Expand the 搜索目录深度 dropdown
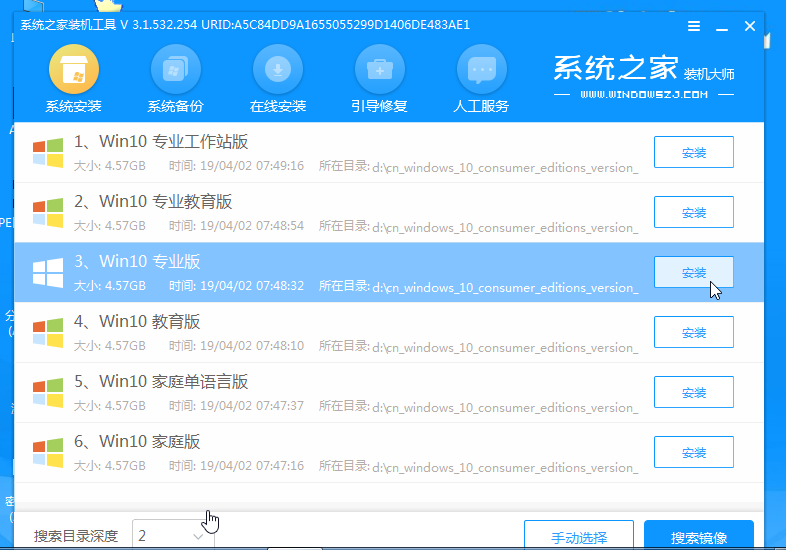Viewport: 786px width, 550px height. (198, 536)
